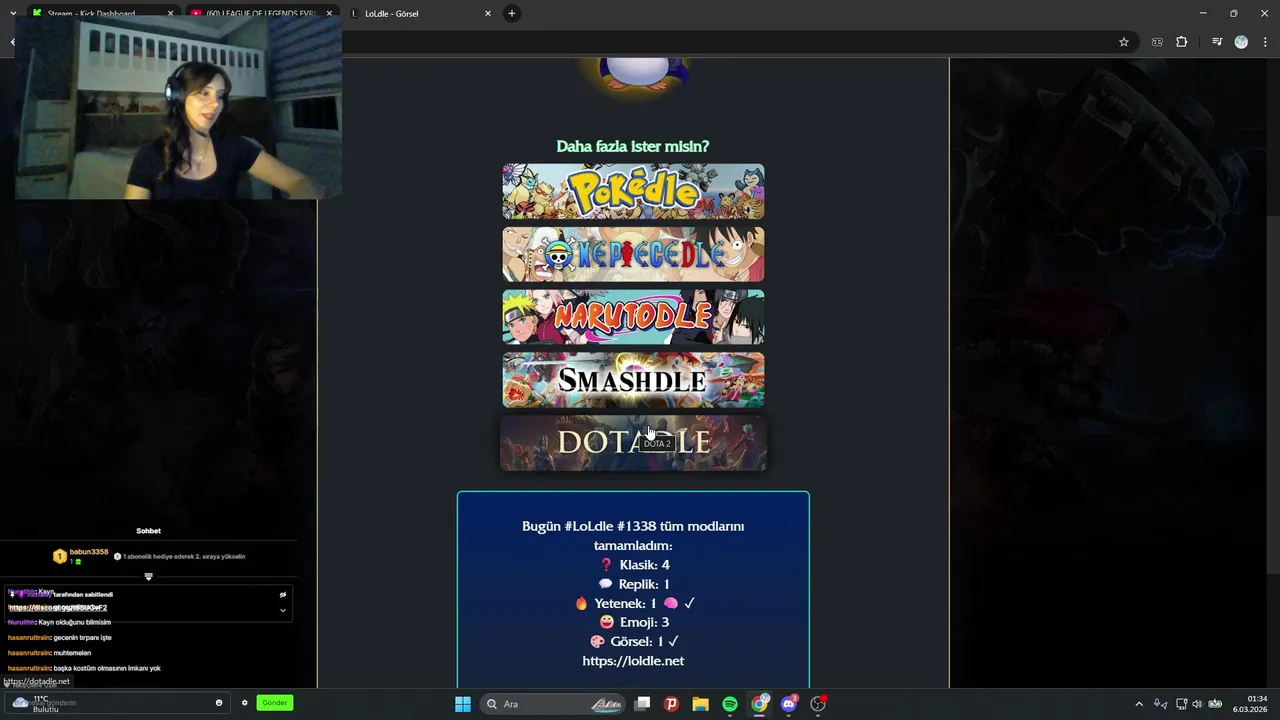Open chat settings gear icon
The image size is (1280, 720).
[x=244, y=703]
